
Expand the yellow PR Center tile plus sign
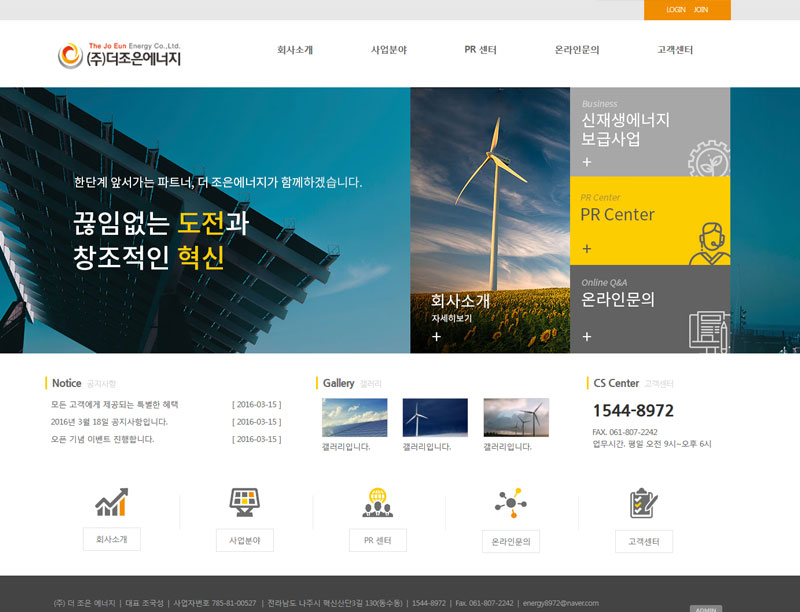587,249
